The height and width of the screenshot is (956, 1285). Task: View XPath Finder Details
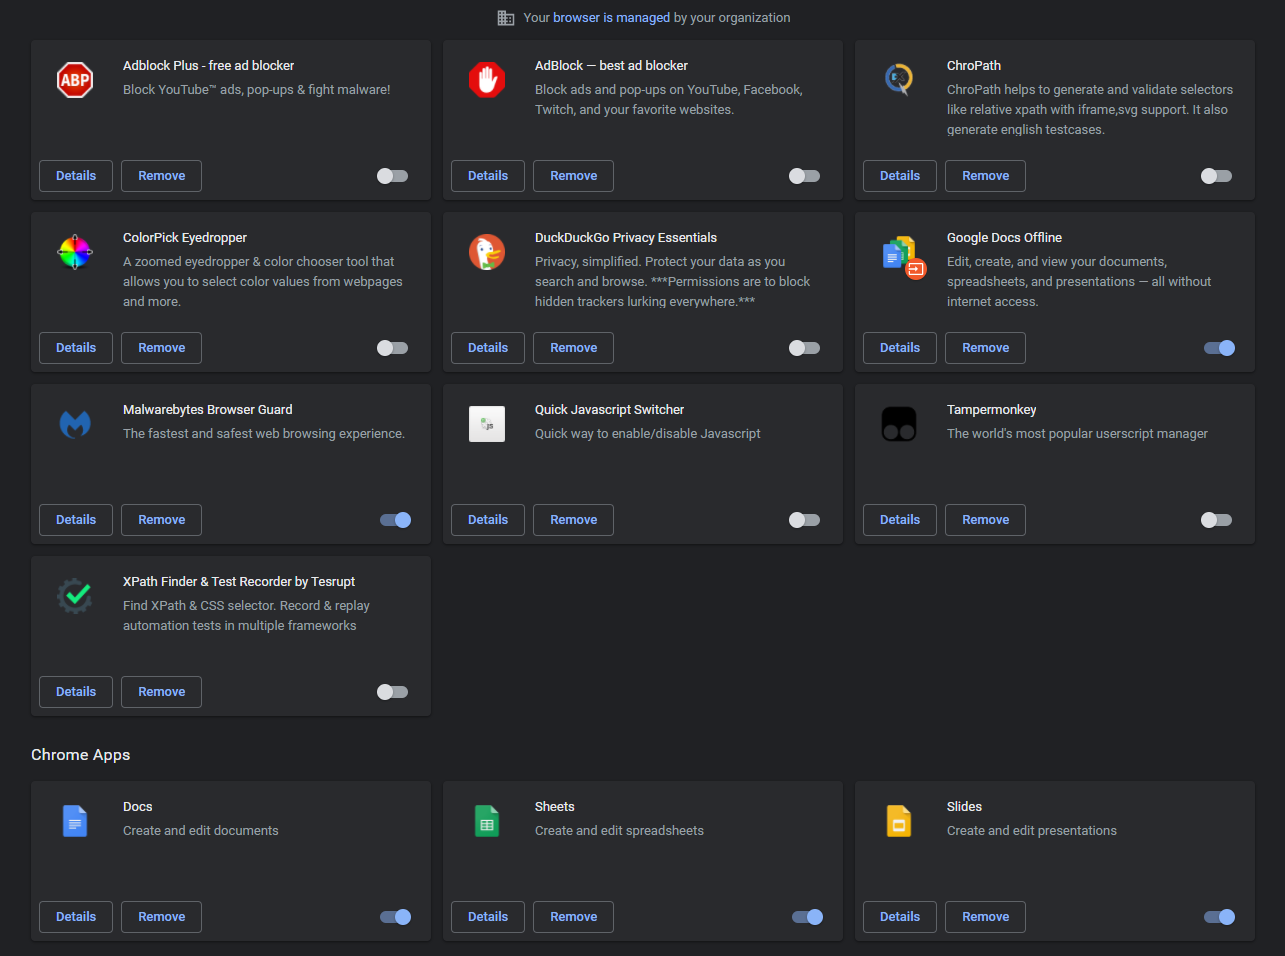(76, 692)
